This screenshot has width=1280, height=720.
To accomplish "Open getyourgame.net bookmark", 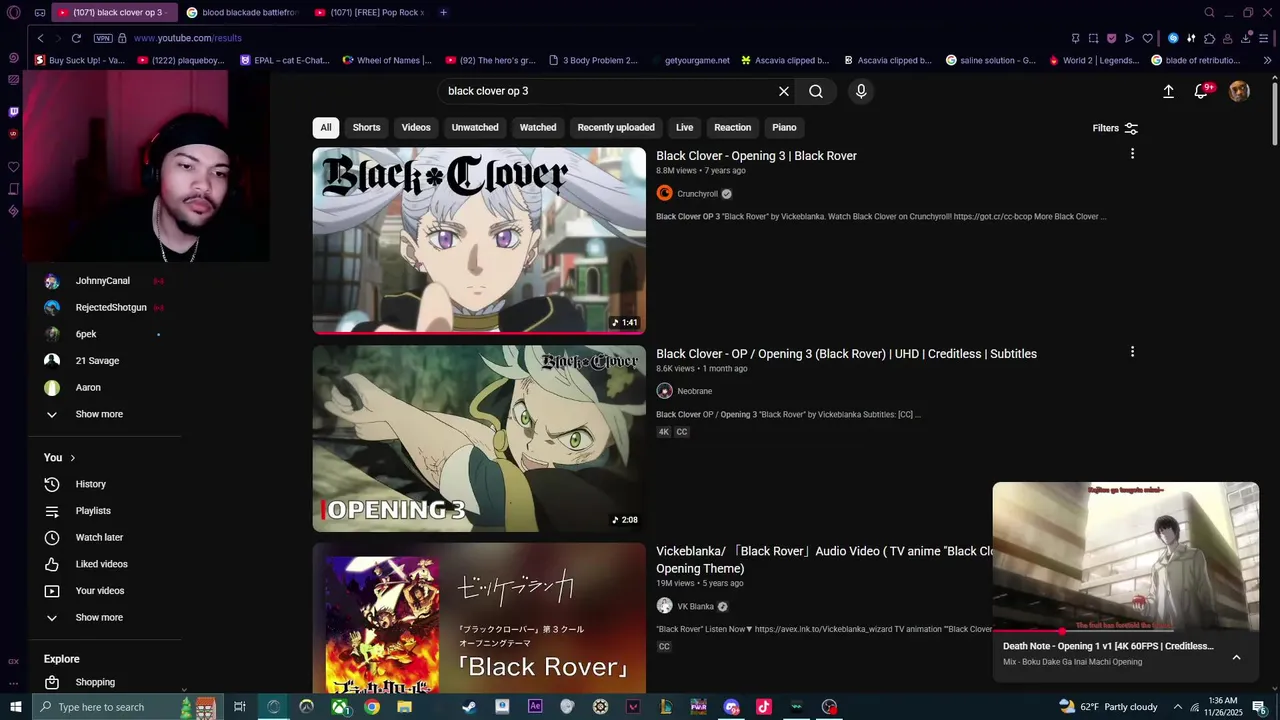I will pyautogui.click(x=690, y=60).
